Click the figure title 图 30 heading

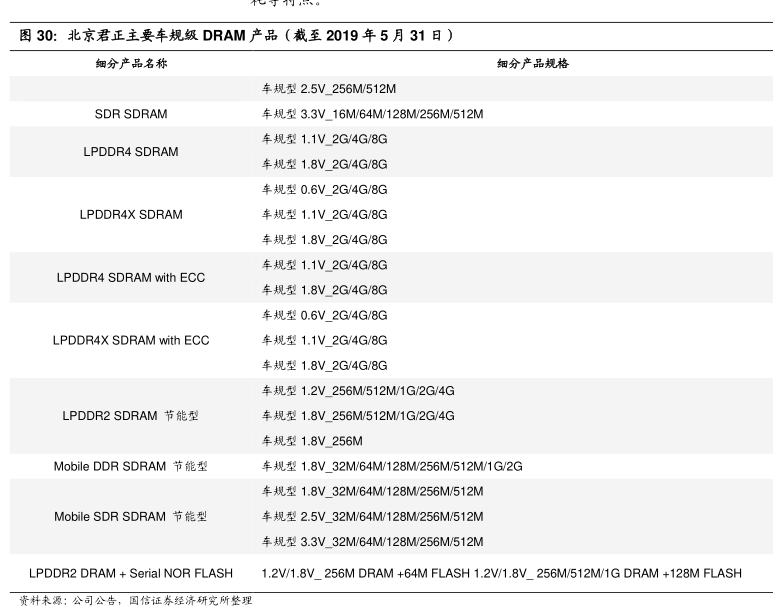[x=237, y=35]
